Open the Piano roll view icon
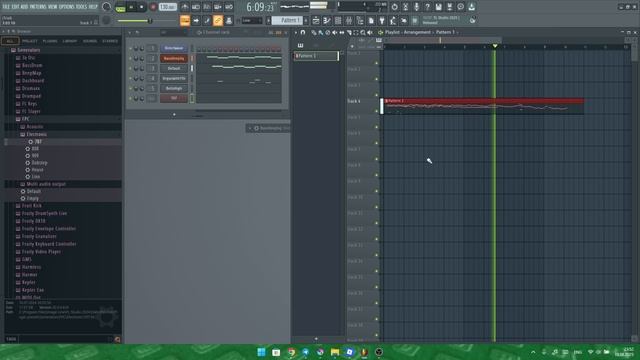640x360 pixels. tap(327, 20)
